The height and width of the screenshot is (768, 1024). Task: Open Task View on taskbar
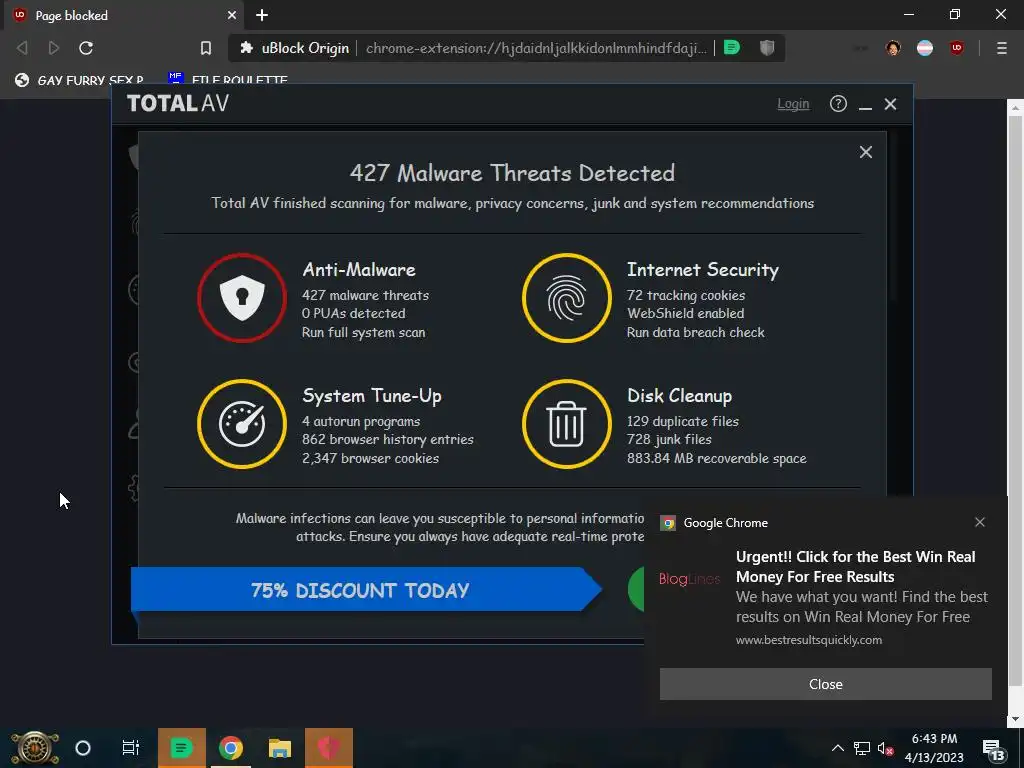pos(131,748)
